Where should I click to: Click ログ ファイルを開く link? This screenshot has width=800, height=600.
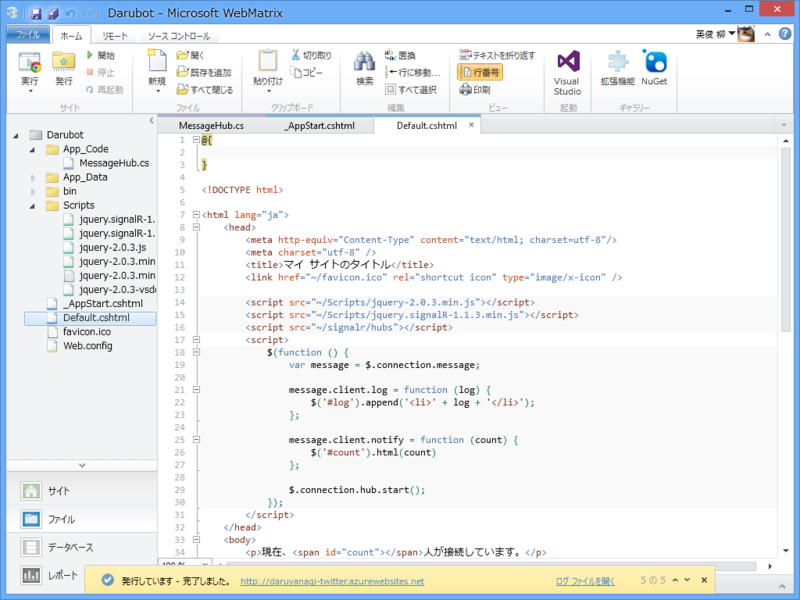point(585,581)
